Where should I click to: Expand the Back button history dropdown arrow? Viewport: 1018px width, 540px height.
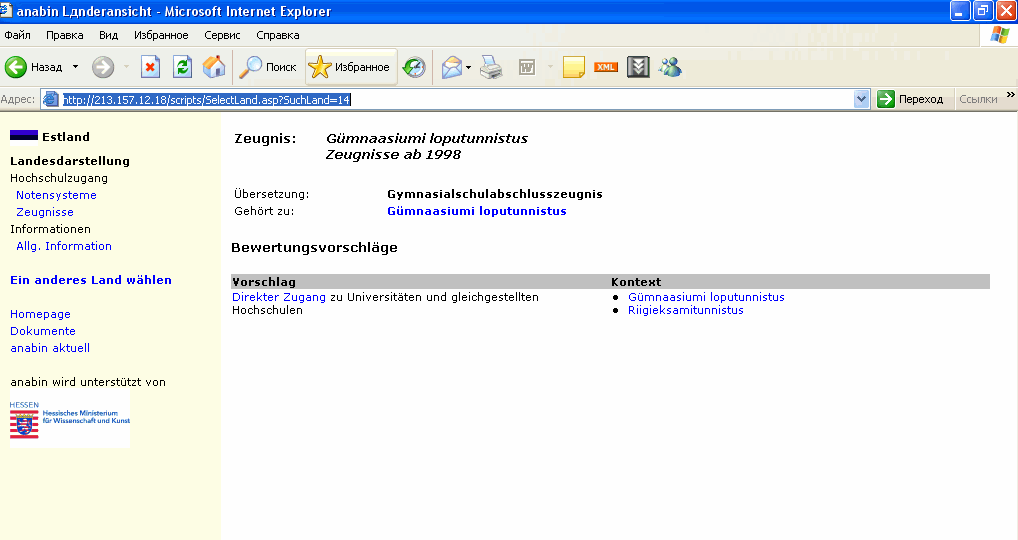pyautogui.click(x=75, y=67)
